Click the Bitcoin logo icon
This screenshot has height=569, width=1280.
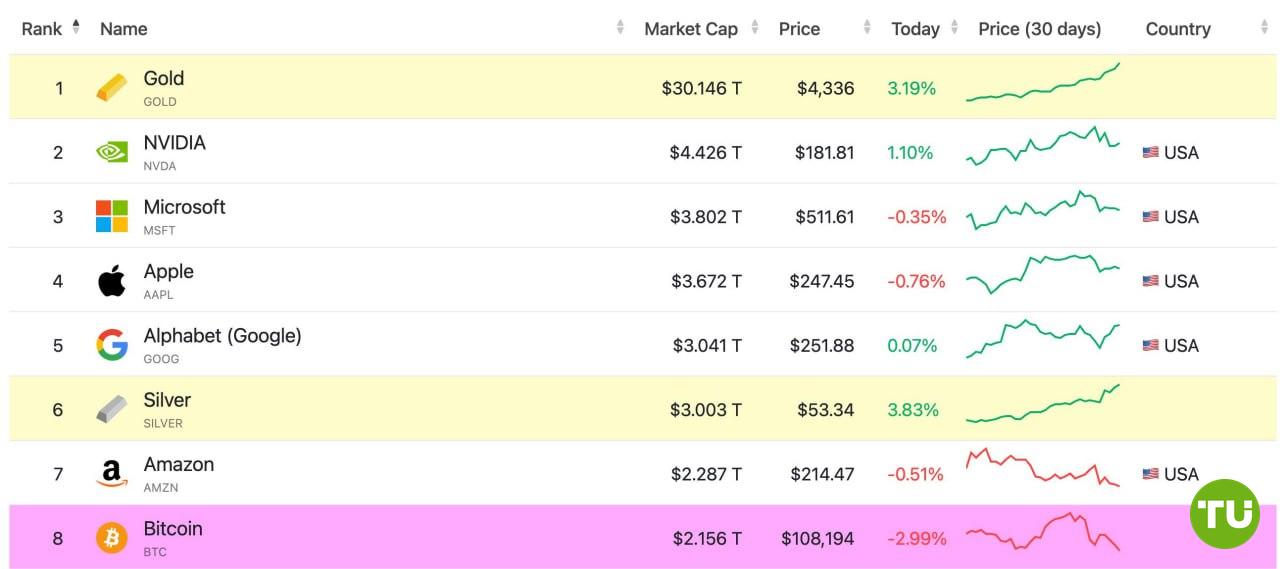[x=112, y=538]
